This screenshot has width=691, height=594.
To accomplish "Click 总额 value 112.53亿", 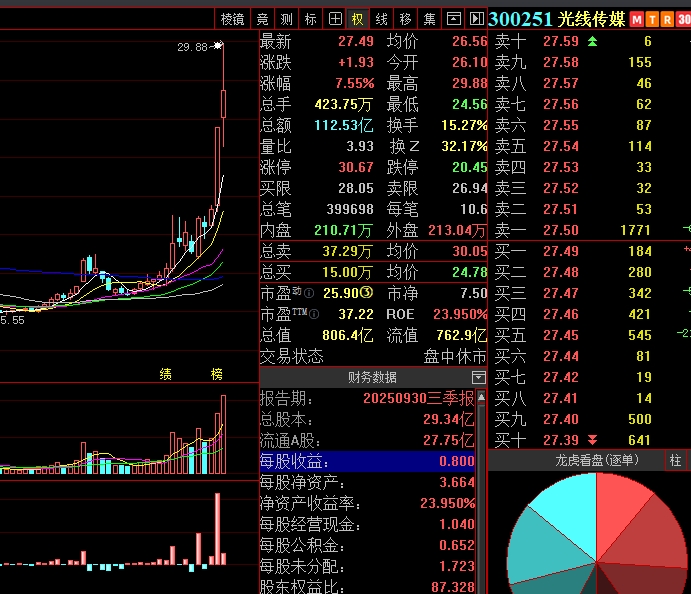I will [x=344, y=126].
